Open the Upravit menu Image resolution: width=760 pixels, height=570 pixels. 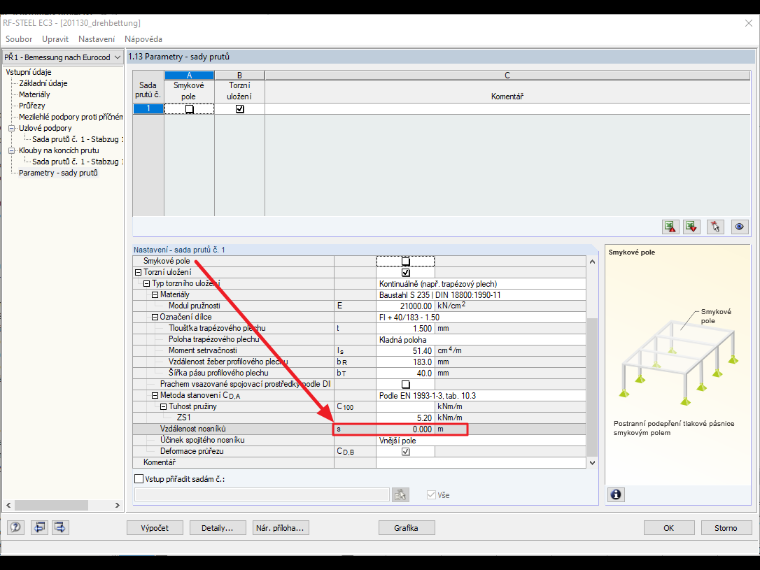pos(55,39)
